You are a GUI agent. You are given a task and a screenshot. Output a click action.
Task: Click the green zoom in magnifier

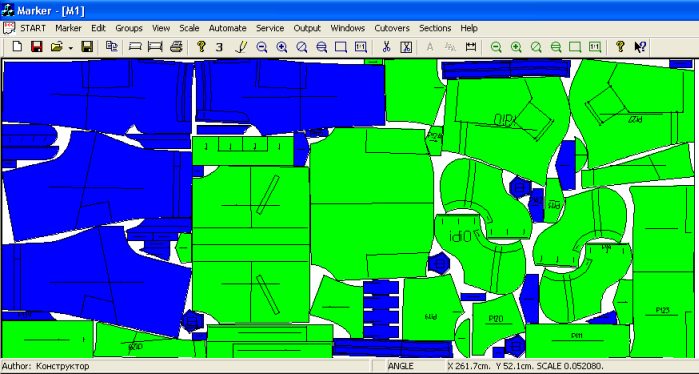click(x=516, y=46)
